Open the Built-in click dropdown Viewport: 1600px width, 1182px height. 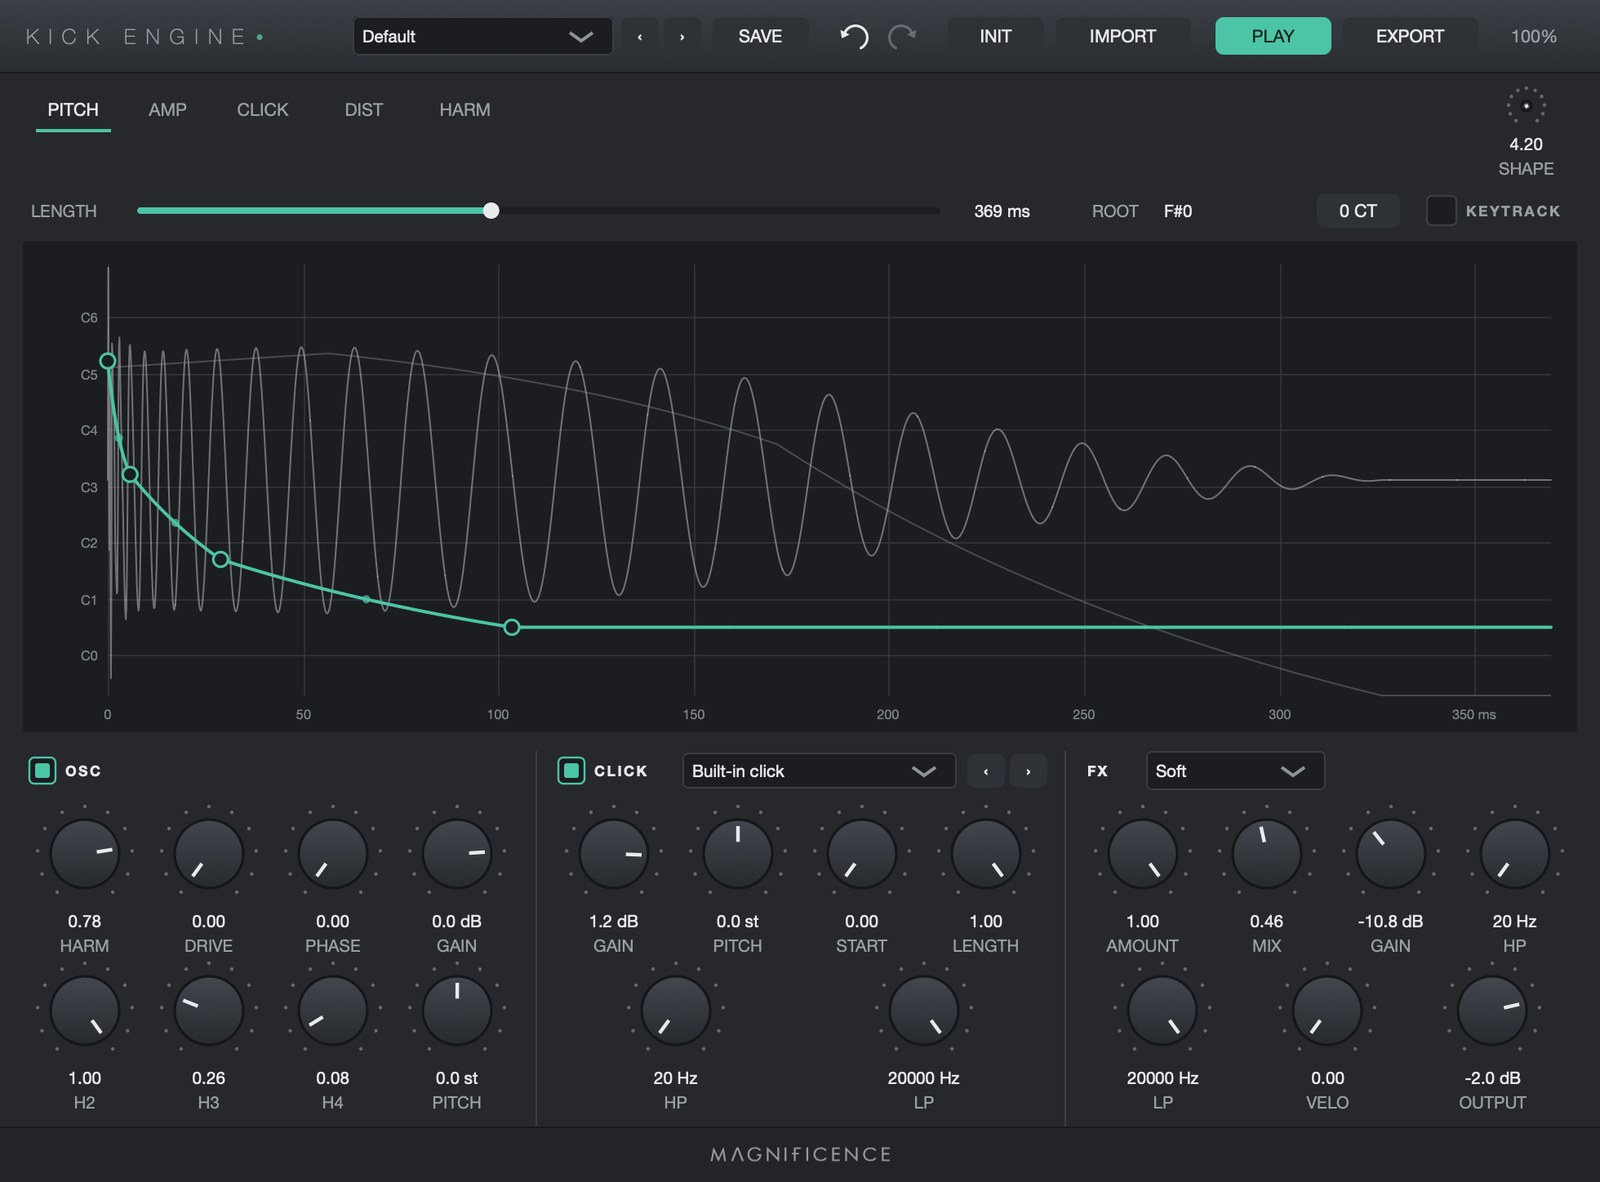(x=819, y=771)
